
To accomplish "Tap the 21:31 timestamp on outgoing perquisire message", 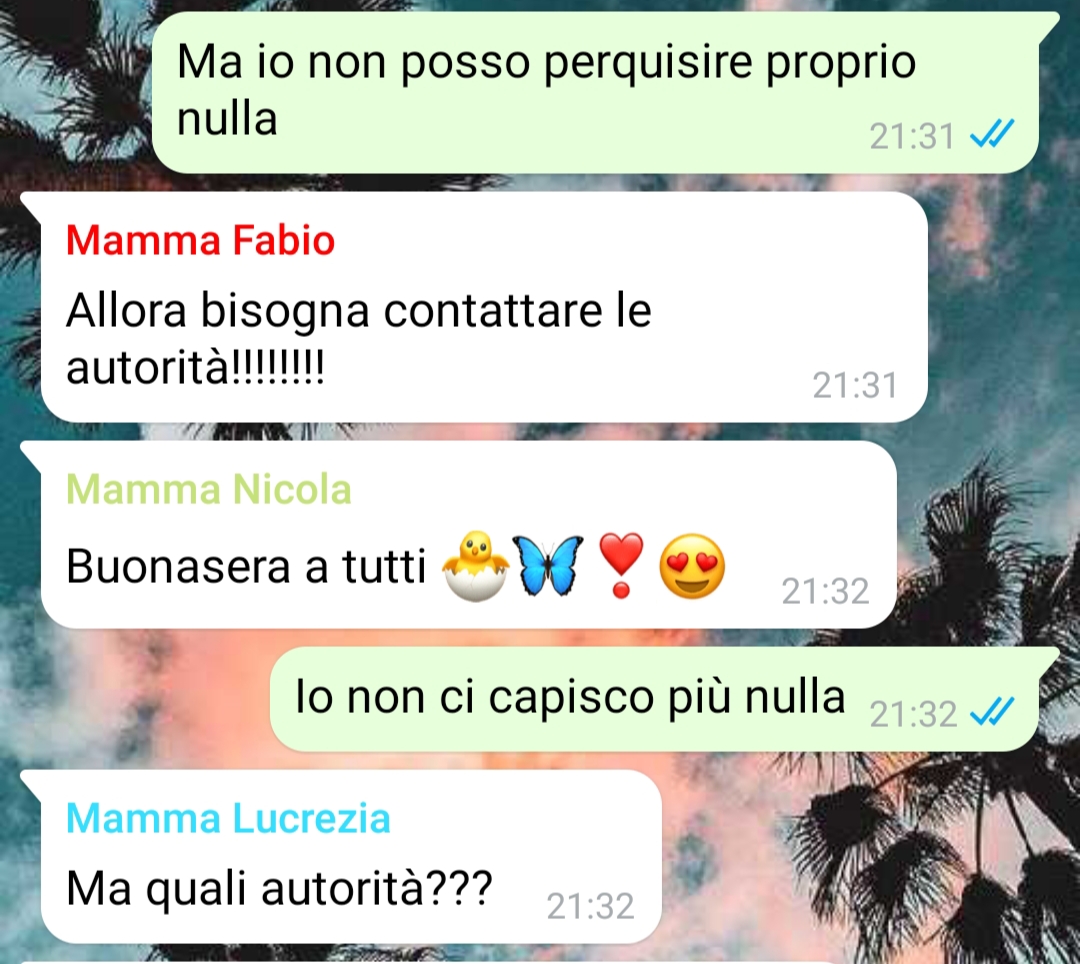I will [912, 136].
